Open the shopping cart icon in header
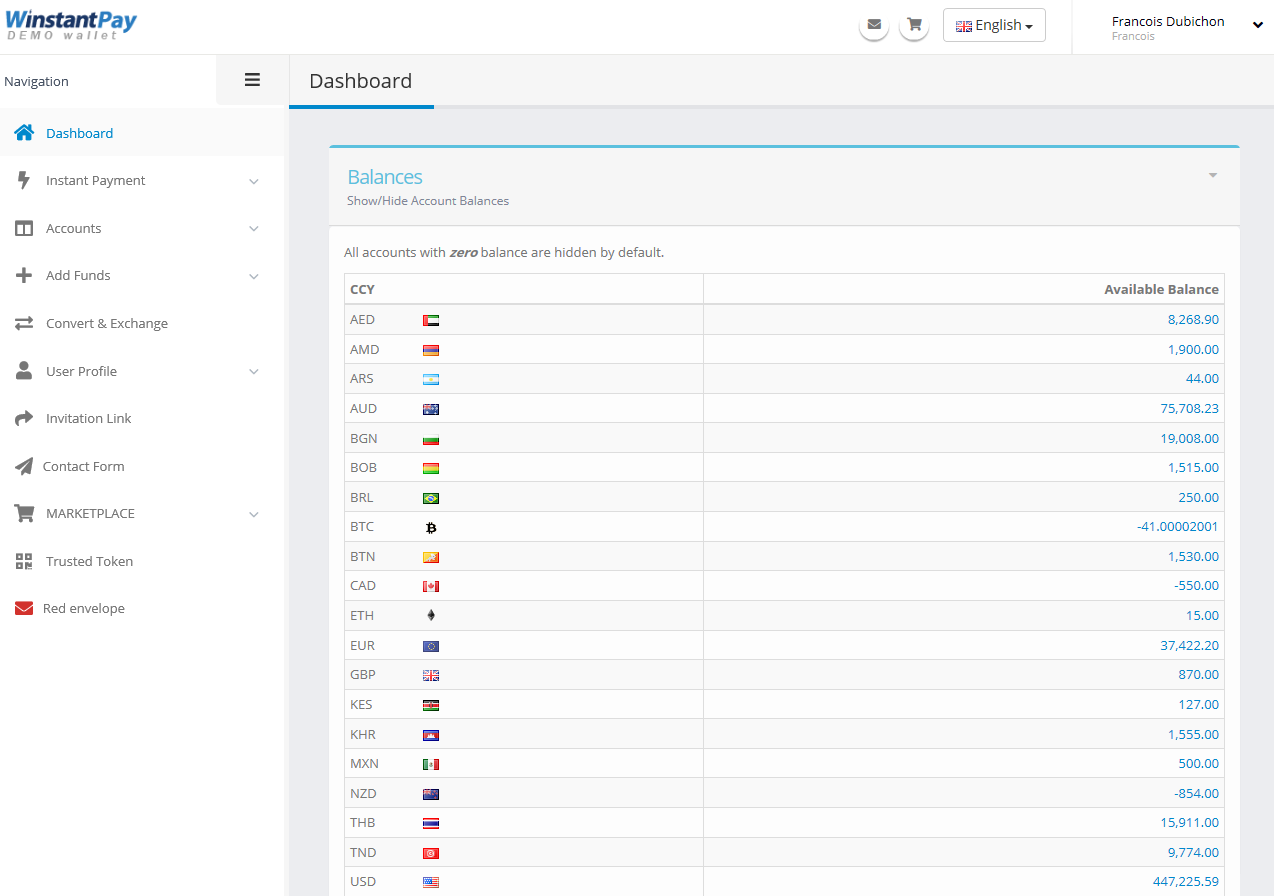This screenshot has width=1274, height=896. 914,25
